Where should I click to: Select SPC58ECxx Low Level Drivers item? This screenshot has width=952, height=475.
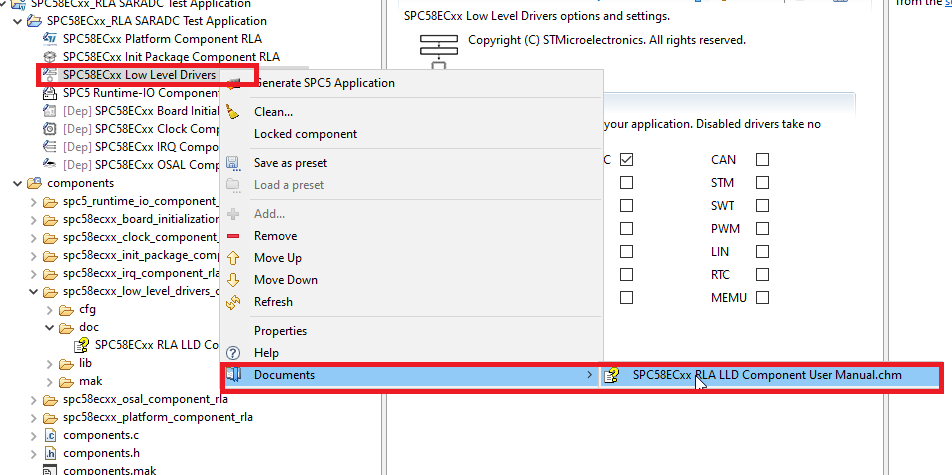pos(139,75)
